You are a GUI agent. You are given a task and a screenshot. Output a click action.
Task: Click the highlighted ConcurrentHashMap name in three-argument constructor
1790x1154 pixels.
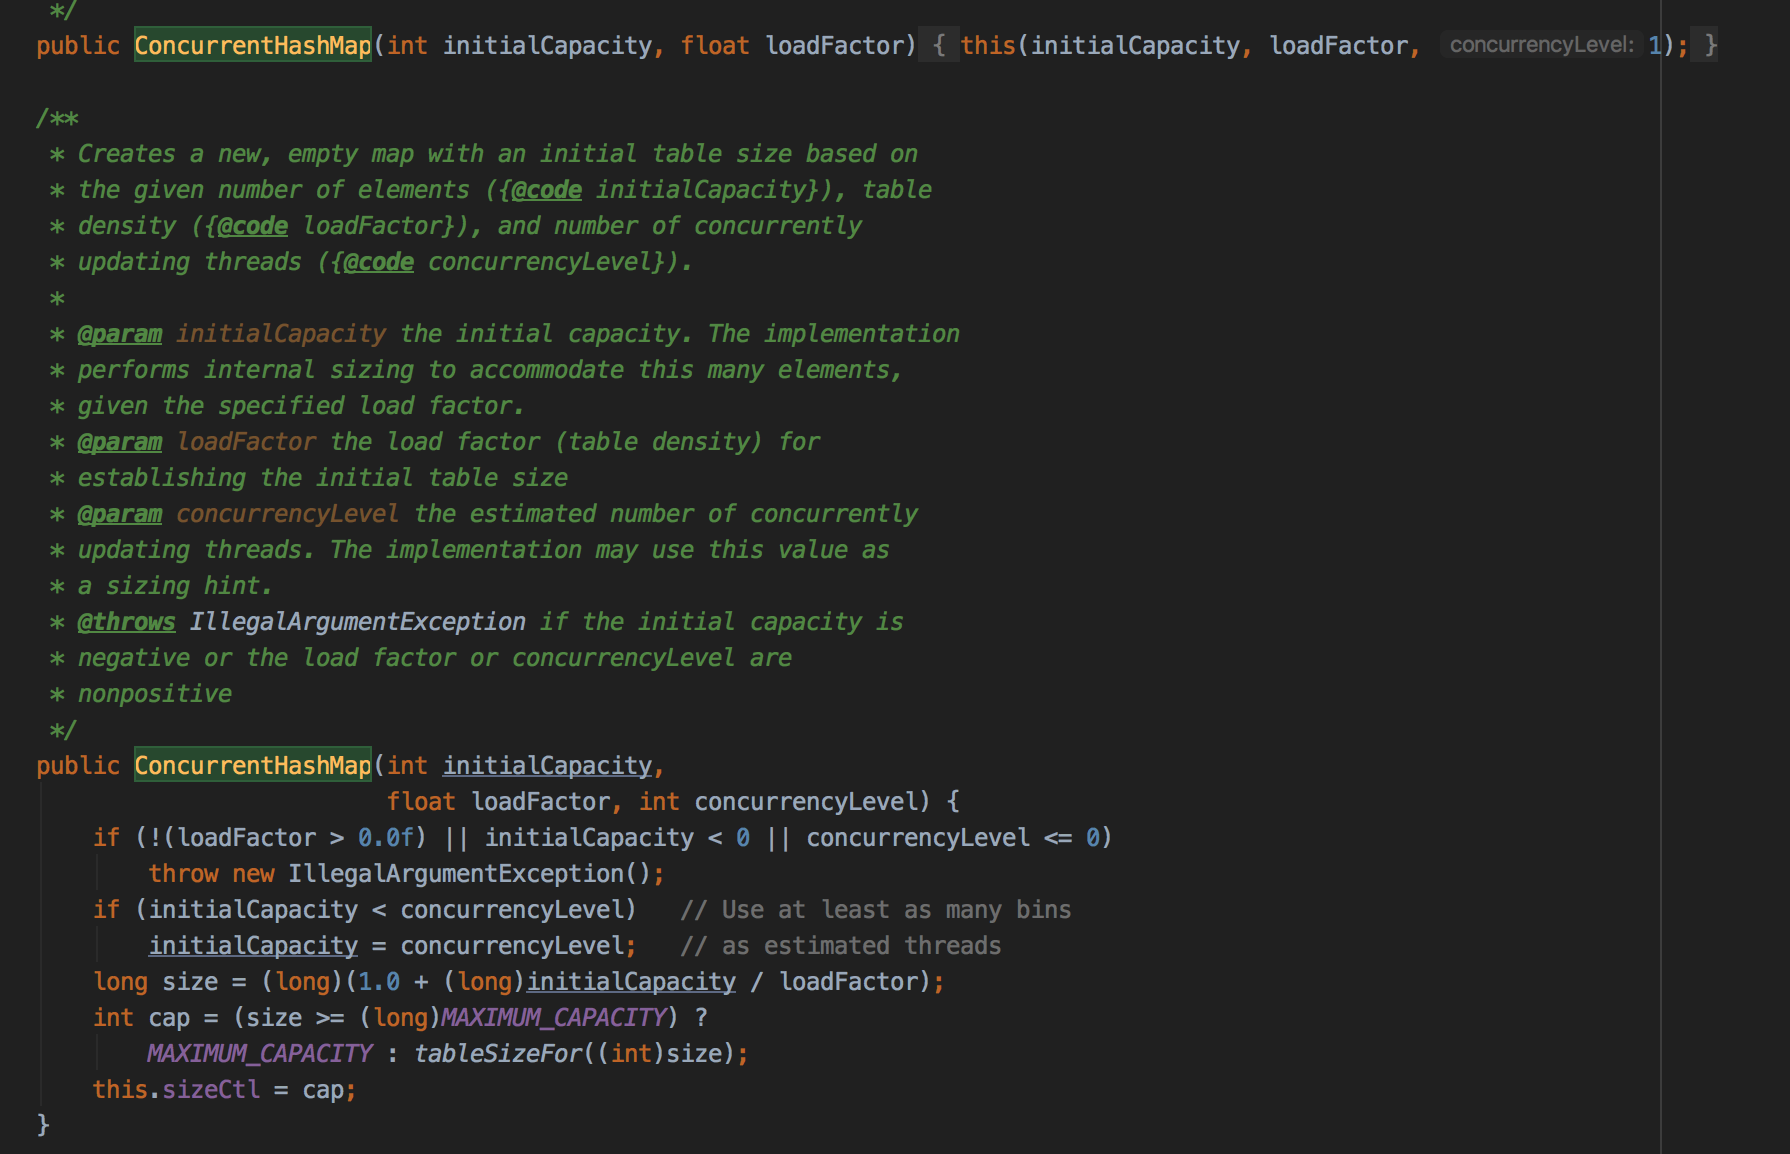[253, 765]
